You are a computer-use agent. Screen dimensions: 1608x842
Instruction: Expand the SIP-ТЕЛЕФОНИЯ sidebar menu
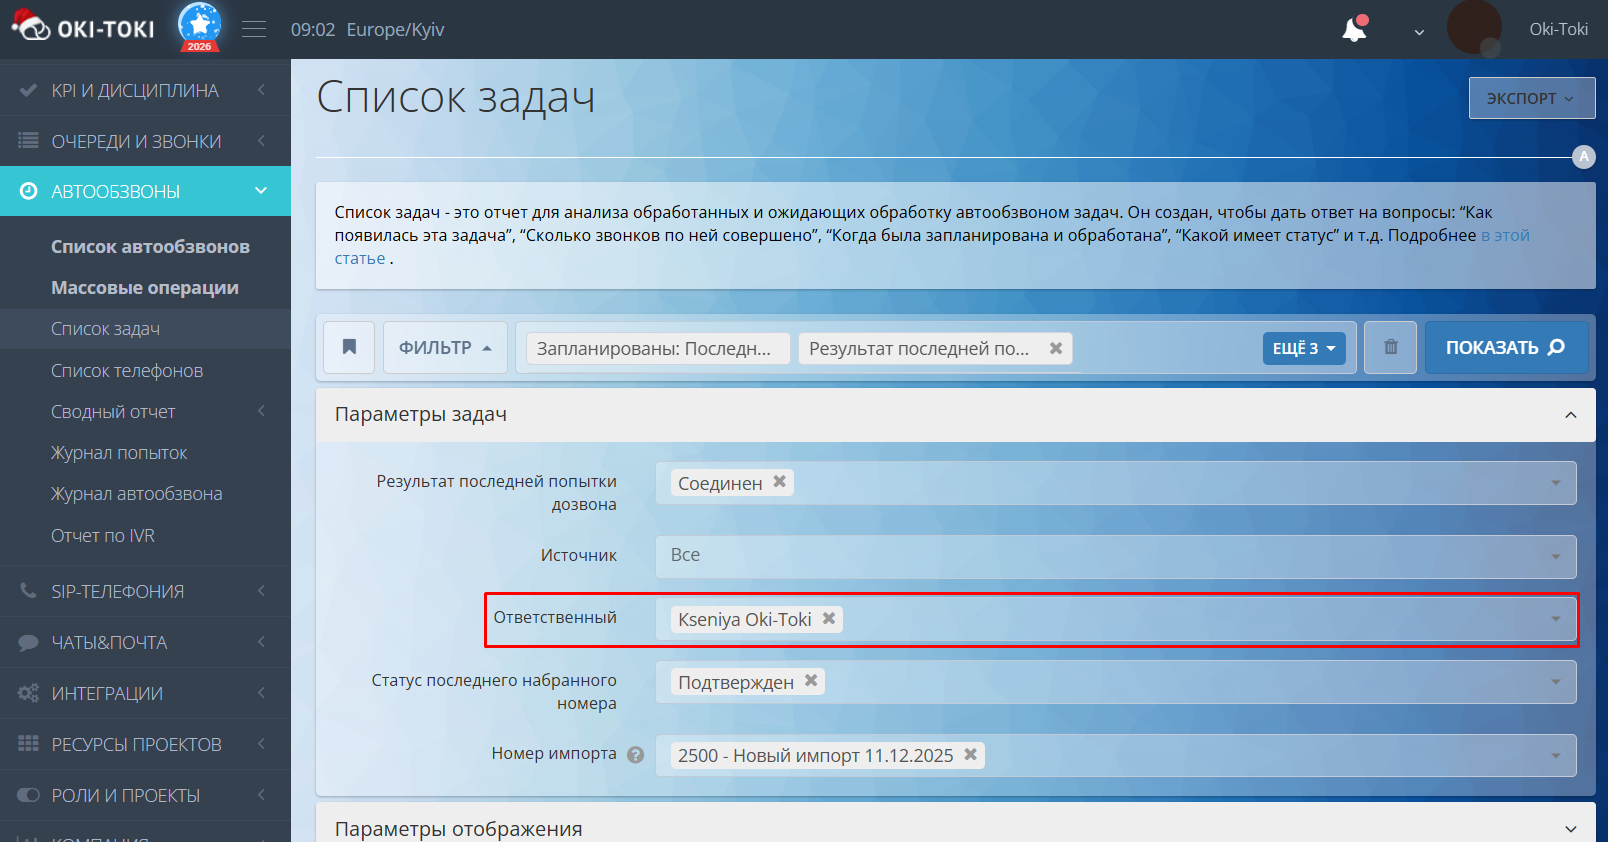[118, 592]
